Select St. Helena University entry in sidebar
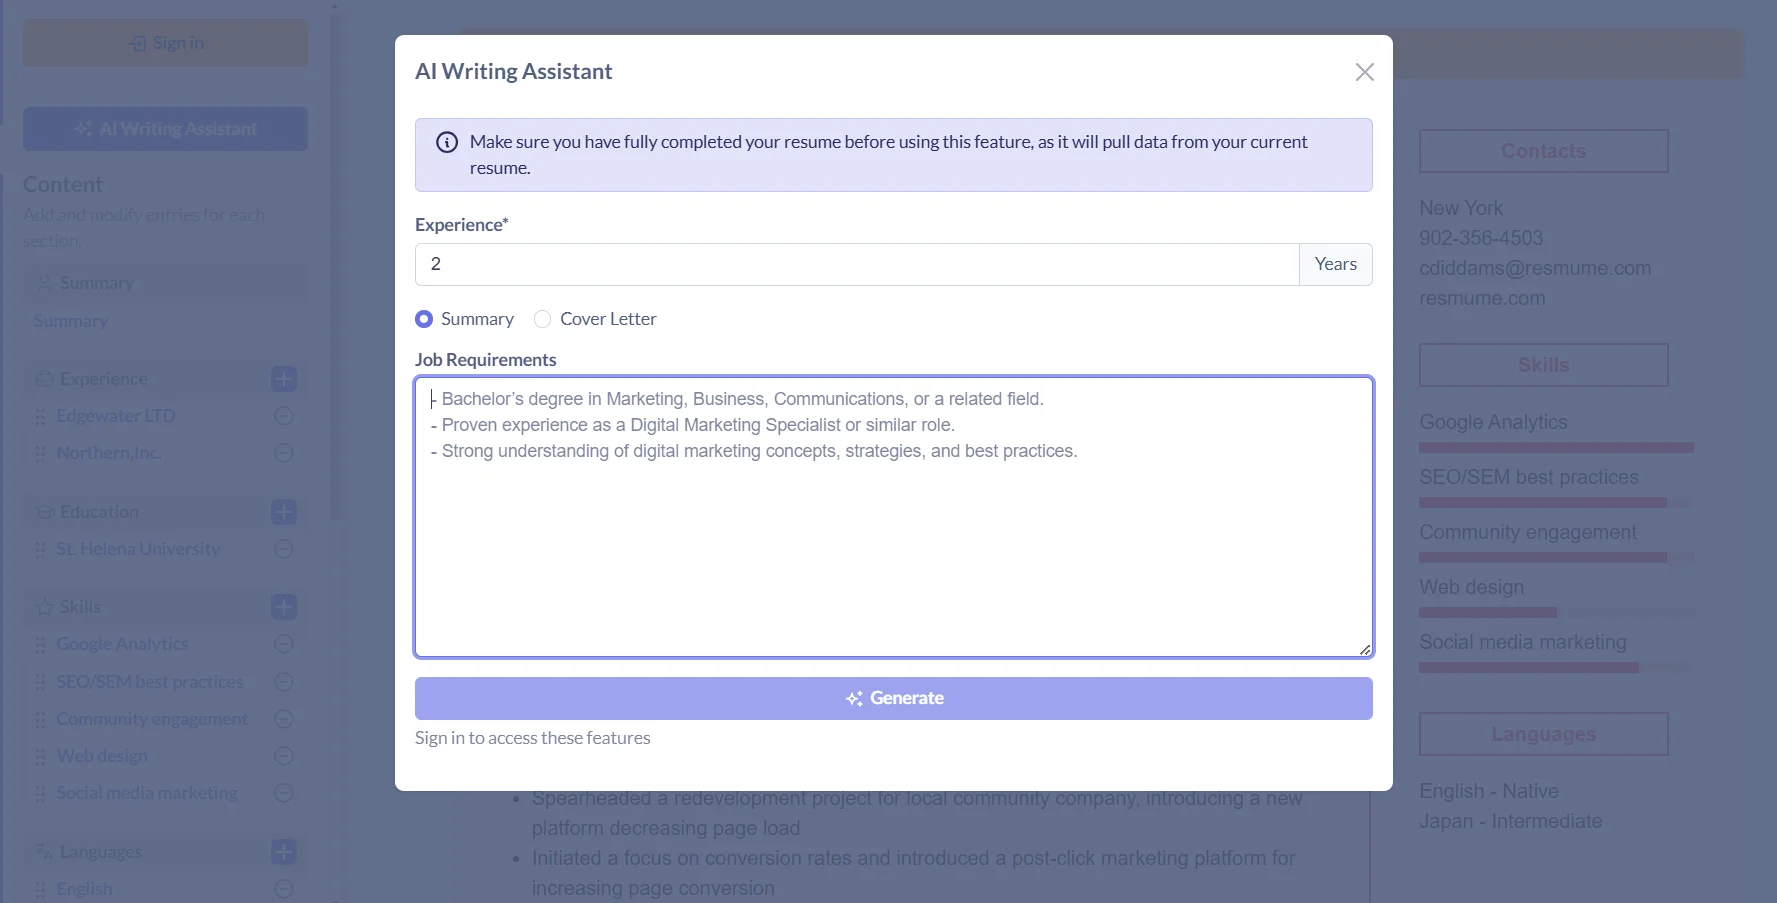 (138, 549)
